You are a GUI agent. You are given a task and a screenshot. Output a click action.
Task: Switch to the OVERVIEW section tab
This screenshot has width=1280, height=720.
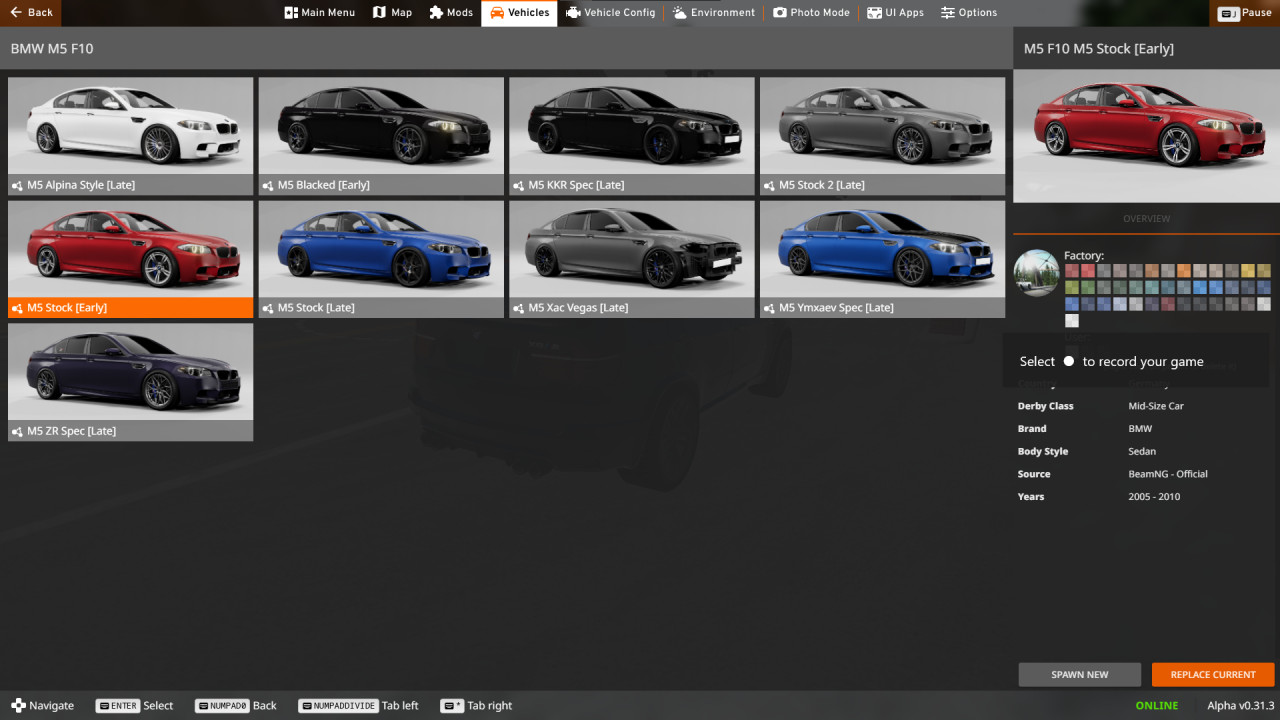(x=1146, y=219)
